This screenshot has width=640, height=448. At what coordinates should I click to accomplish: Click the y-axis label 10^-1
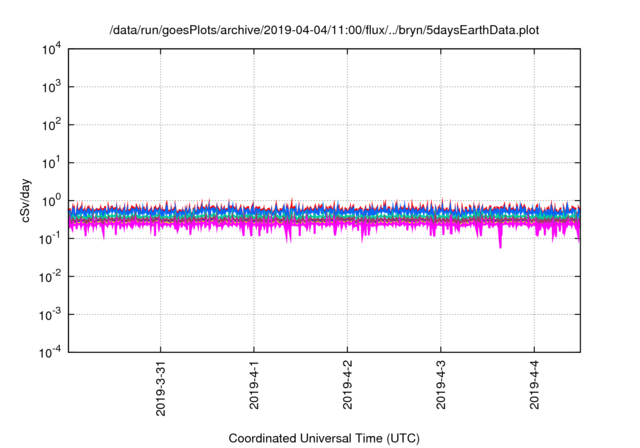pyautogui.click(x=50, y=239)
